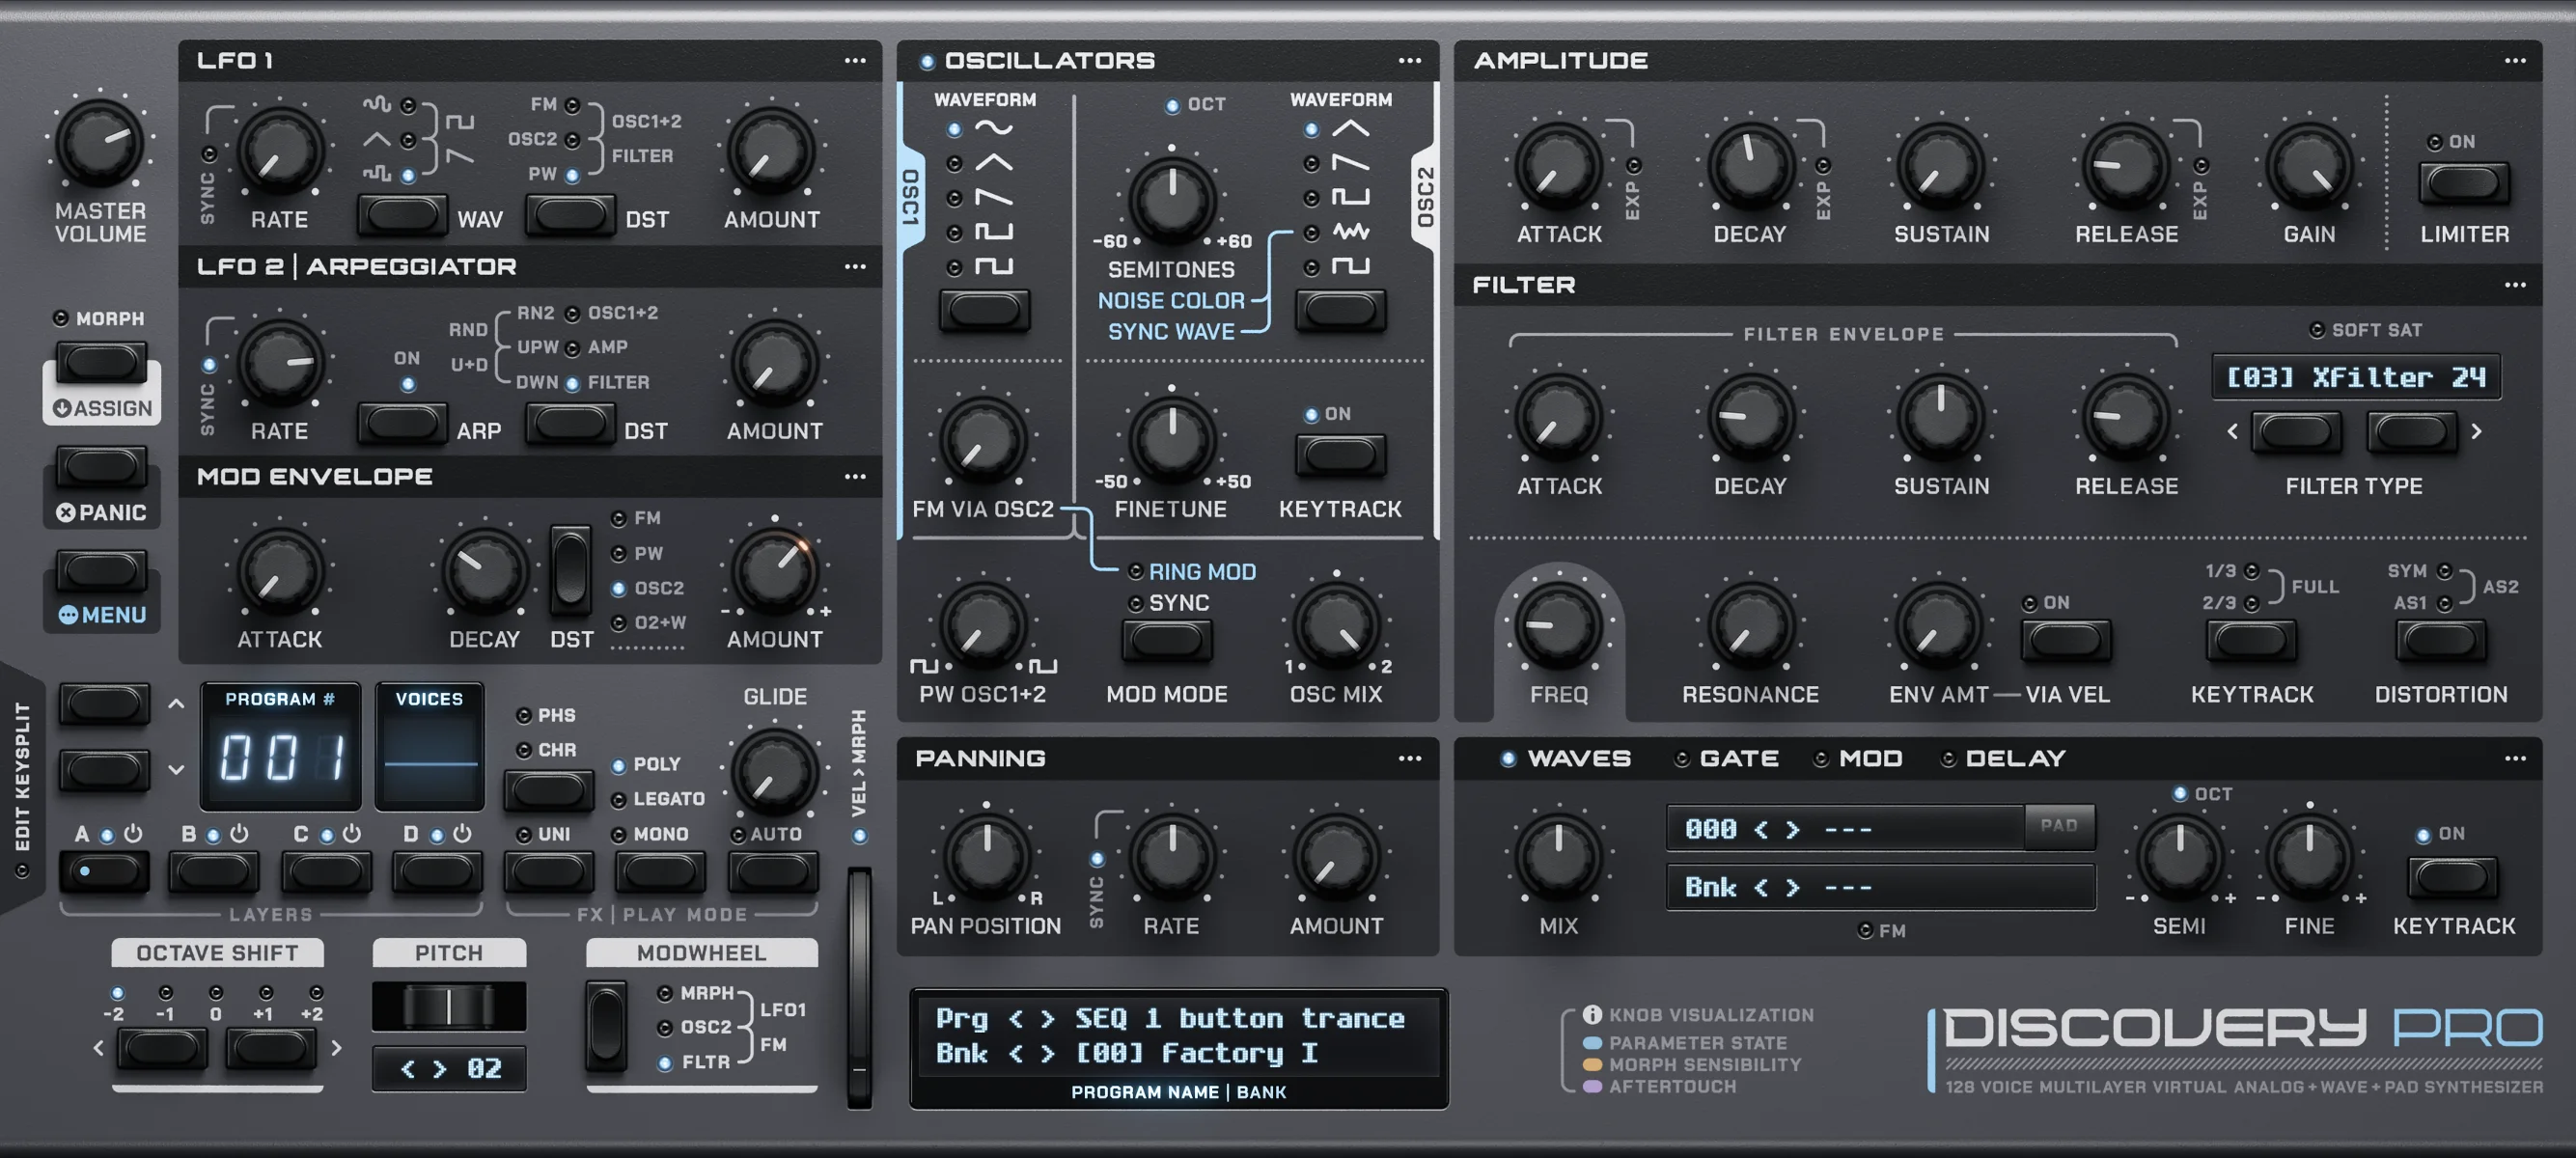Click the pitch wheel
Image resolution: width=2576 pixels, height=1158 pixels.
[448, 1005]
